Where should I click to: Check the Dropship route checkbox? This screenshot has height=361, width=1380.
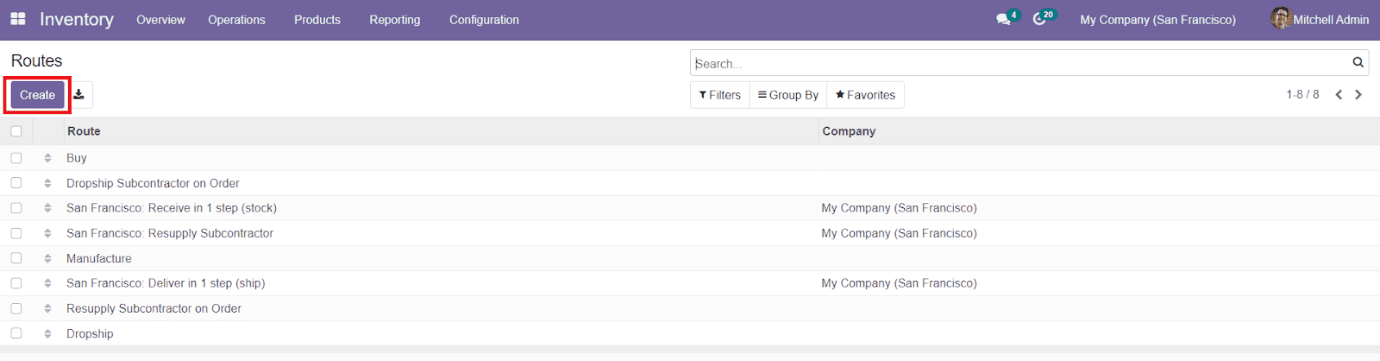point(16,333)
